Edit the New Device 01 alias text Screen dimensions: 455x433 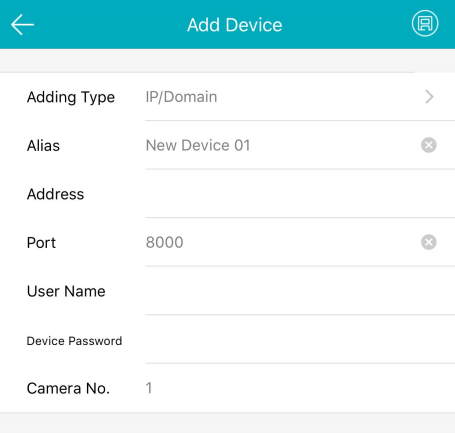[x=198, y=145]
